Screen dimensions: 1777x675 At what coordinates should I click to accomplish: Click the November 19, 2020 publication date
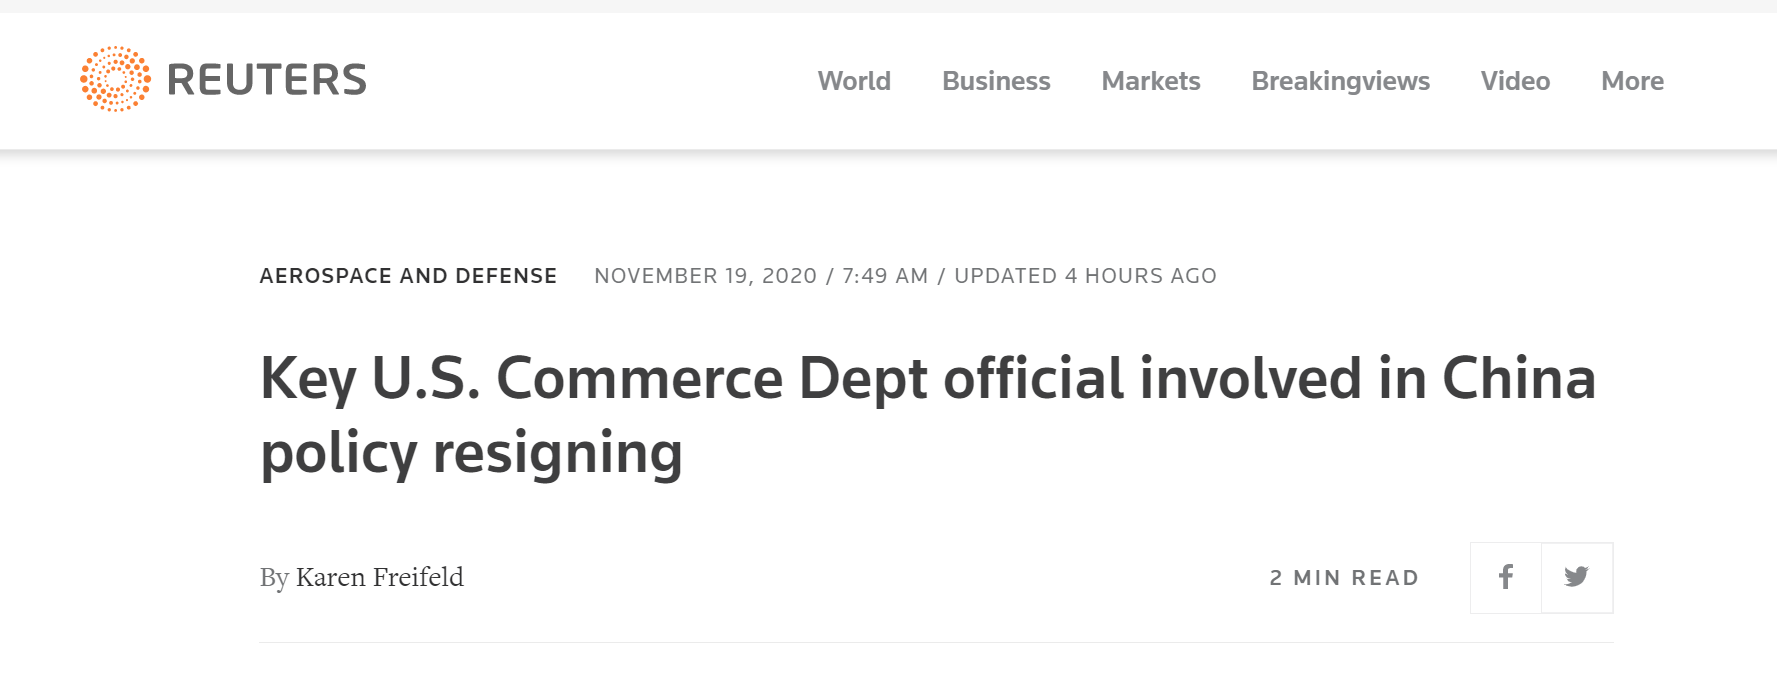click(x=705, y=276)
